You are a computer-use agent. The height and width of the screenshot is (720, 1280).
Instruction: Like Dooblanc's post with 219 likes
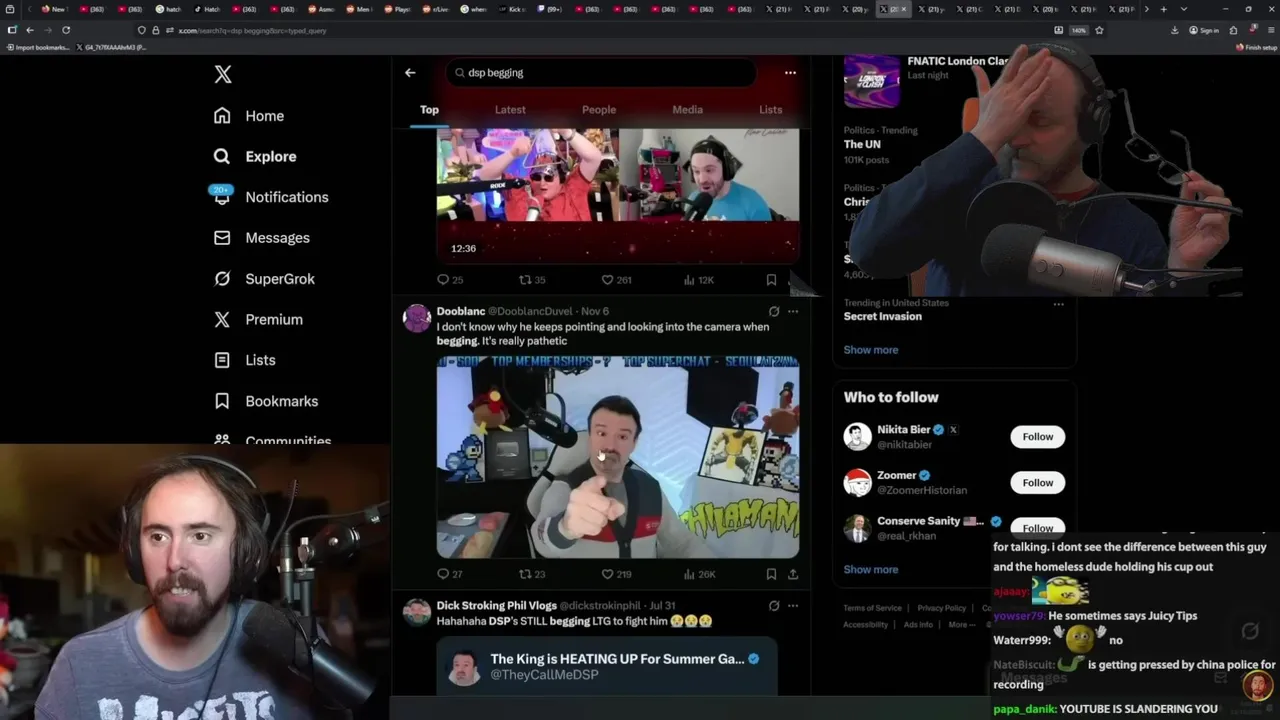click(616, 574)
